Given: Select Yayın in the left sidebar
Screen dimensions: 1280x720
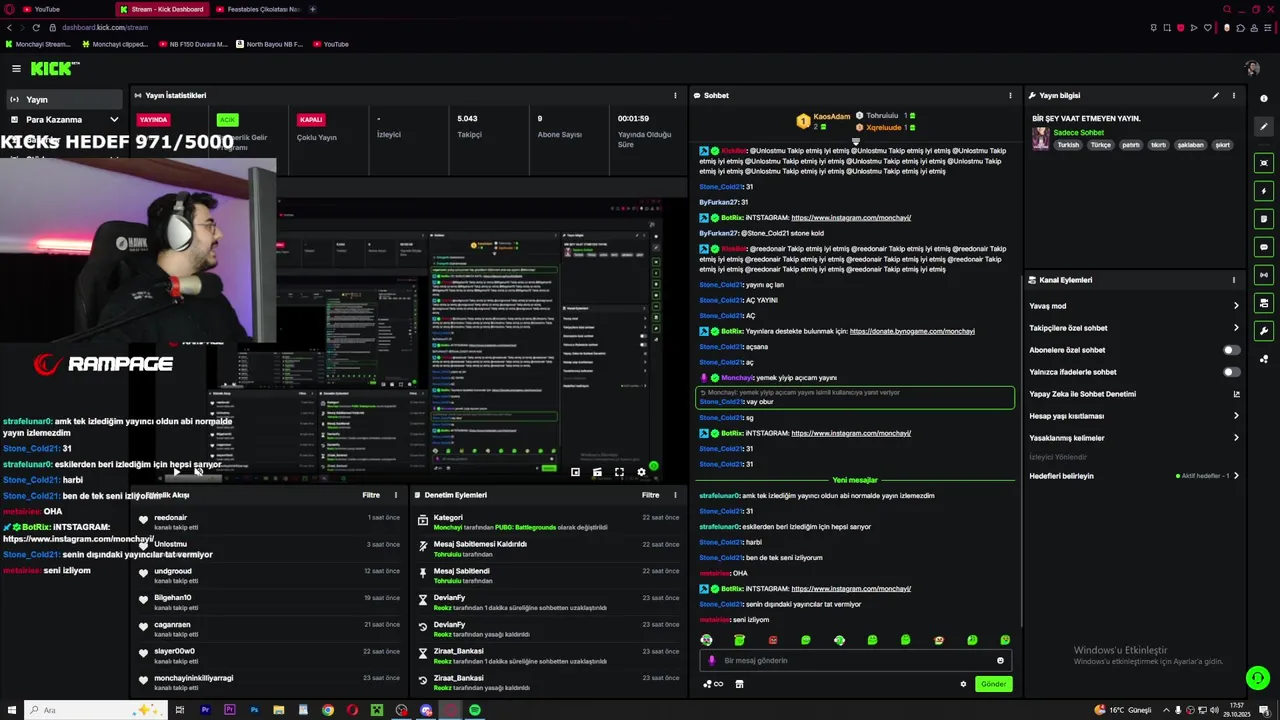Looking at the screenshot, I should point(63,100).
